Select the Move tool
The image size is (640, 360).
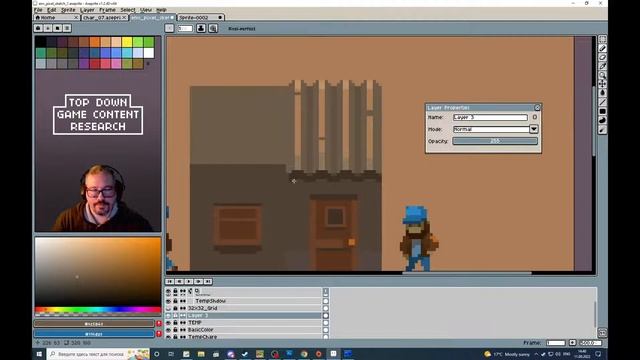coord(602,84)
